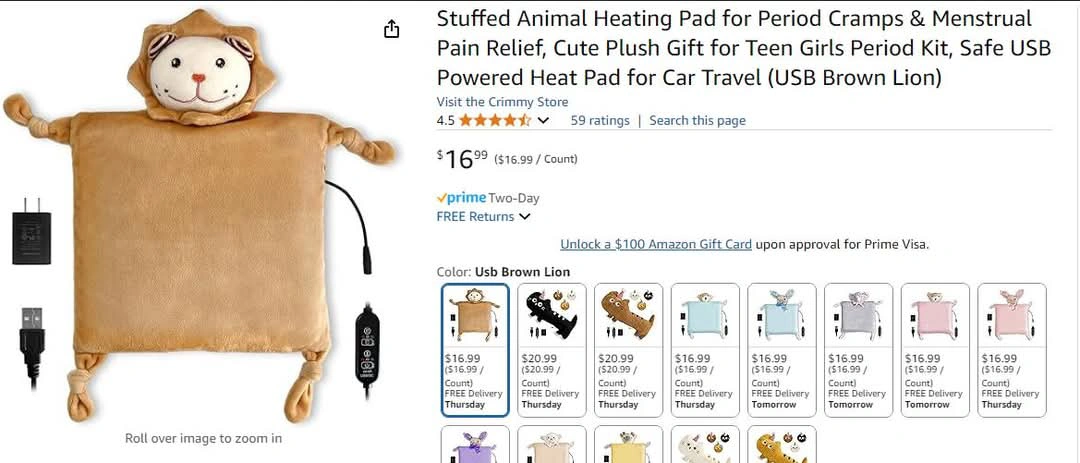Open Unlock a $100 Amazon Gift Card offer
The height and width of the screenshot is (463, 1080).
(656, 244)
